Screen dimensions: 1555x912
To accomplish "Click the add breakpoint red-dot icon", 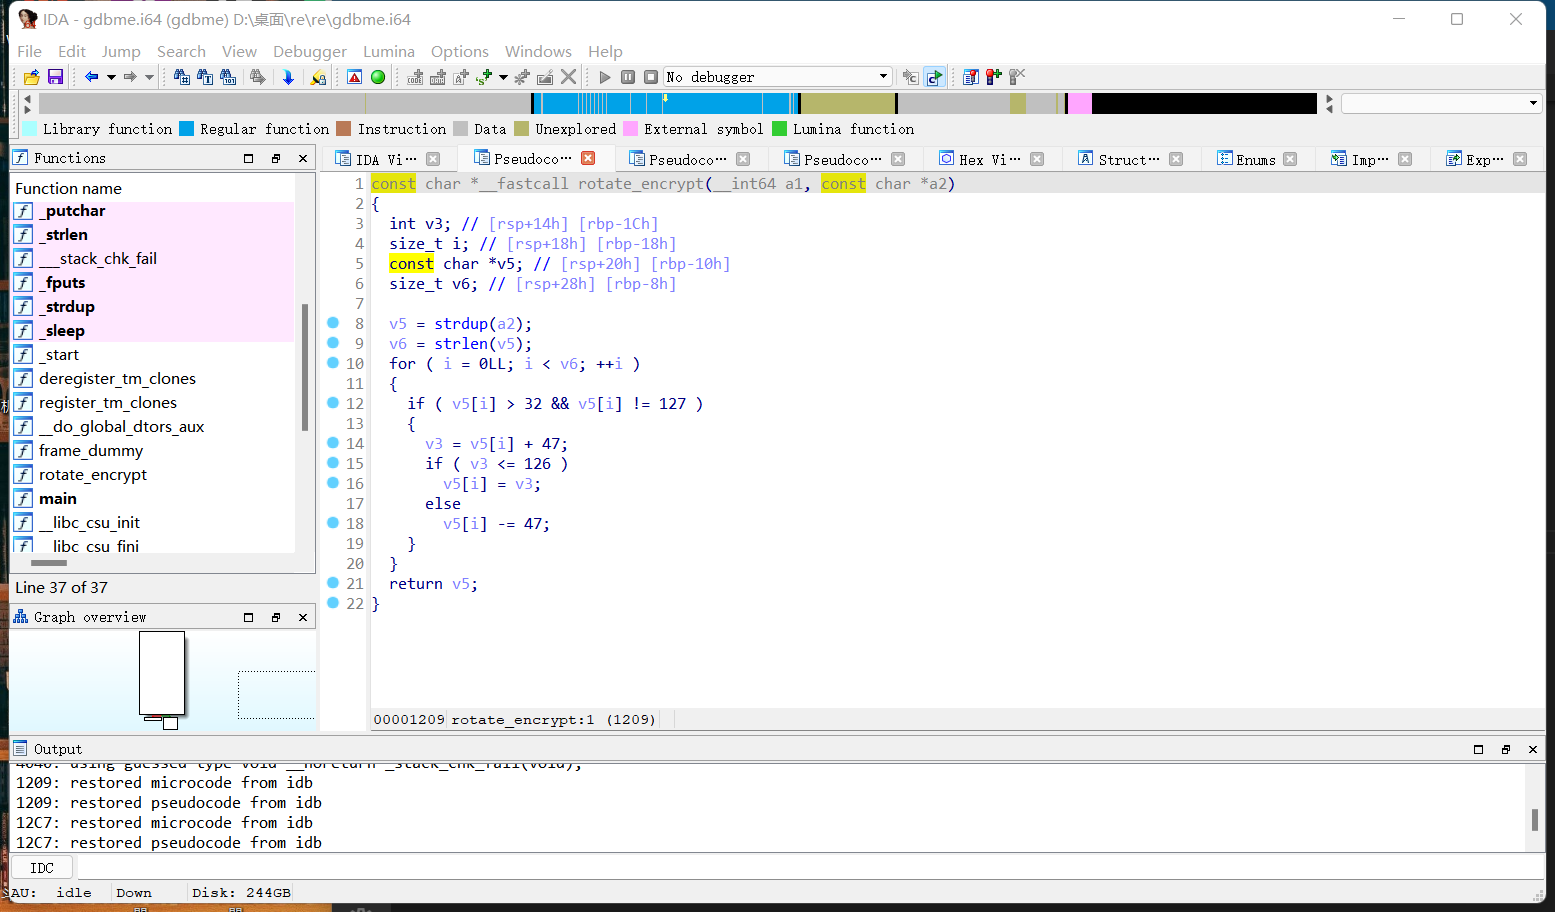I will pyautogui.click(x=993, y=77).
